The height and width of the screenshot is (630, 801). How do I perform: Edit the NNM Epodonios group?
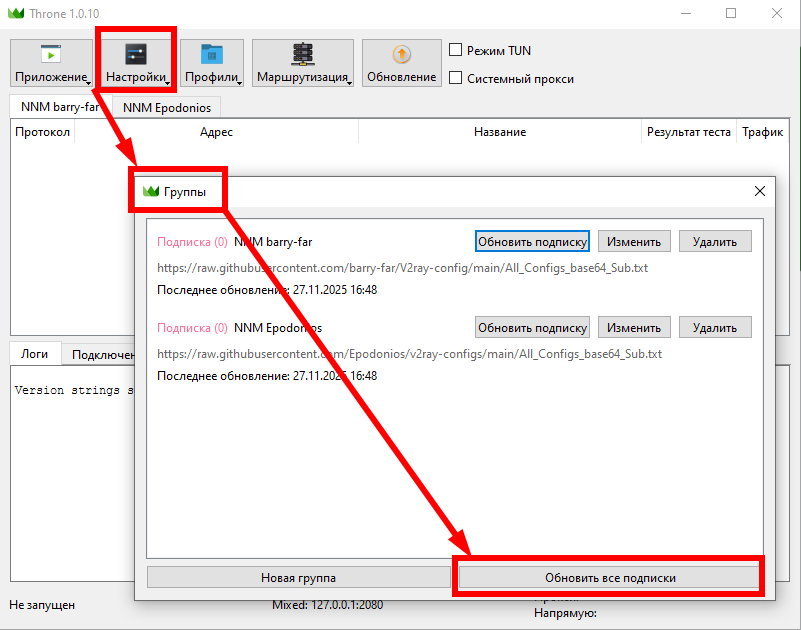634,327
